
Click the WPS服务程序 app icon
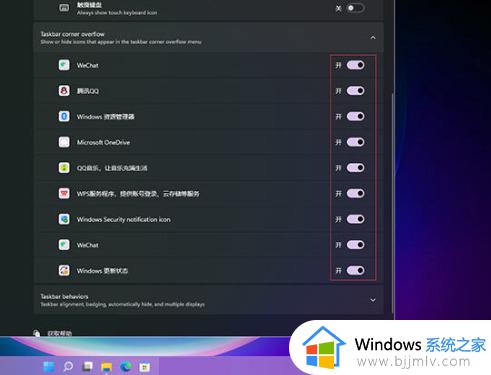tap(64, 193)
